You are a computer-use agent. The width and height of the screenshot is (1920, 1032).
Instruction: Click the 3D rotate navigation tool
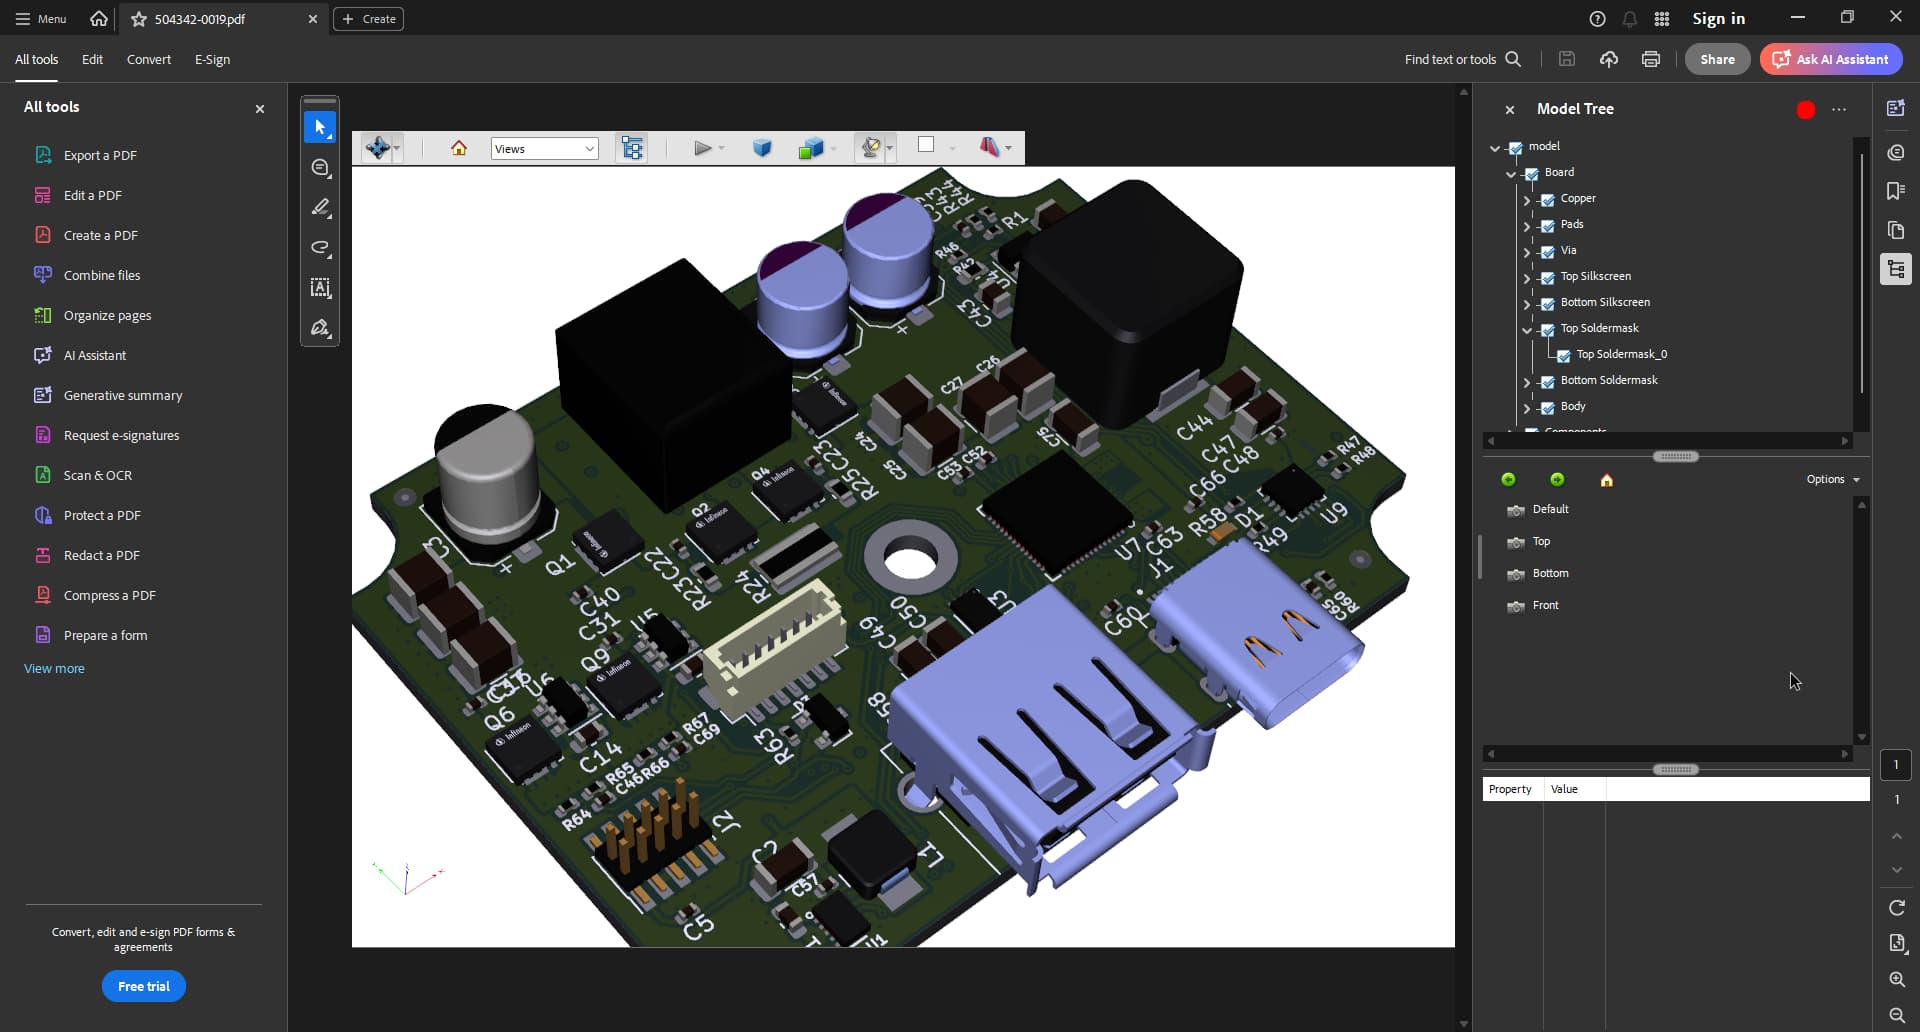point(377,148)
